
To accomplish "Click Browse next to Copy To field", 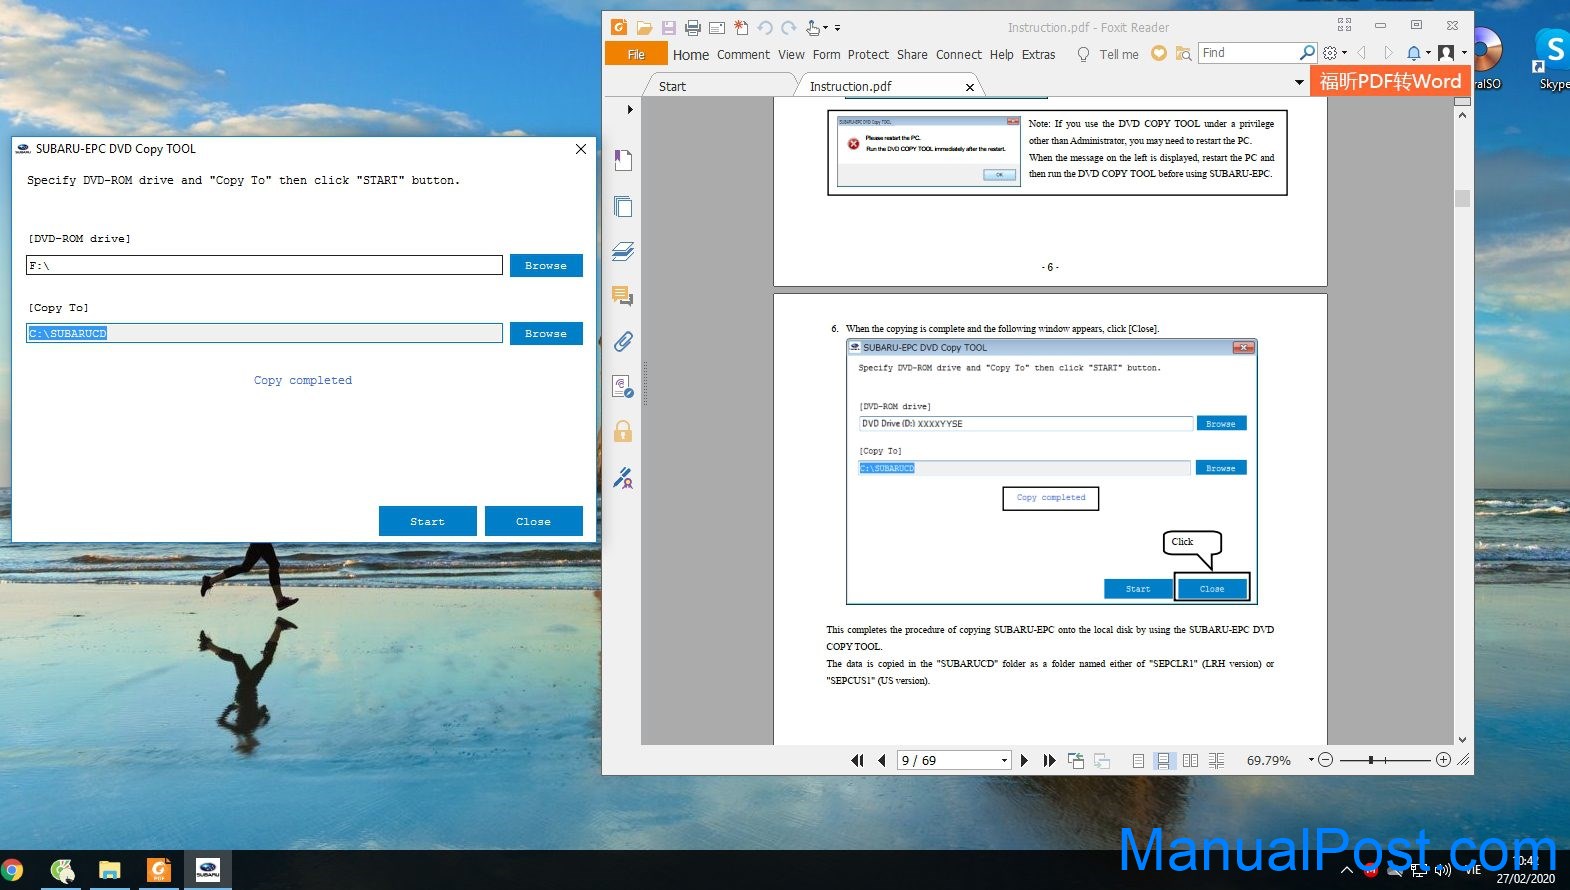I will pos(546,333).
